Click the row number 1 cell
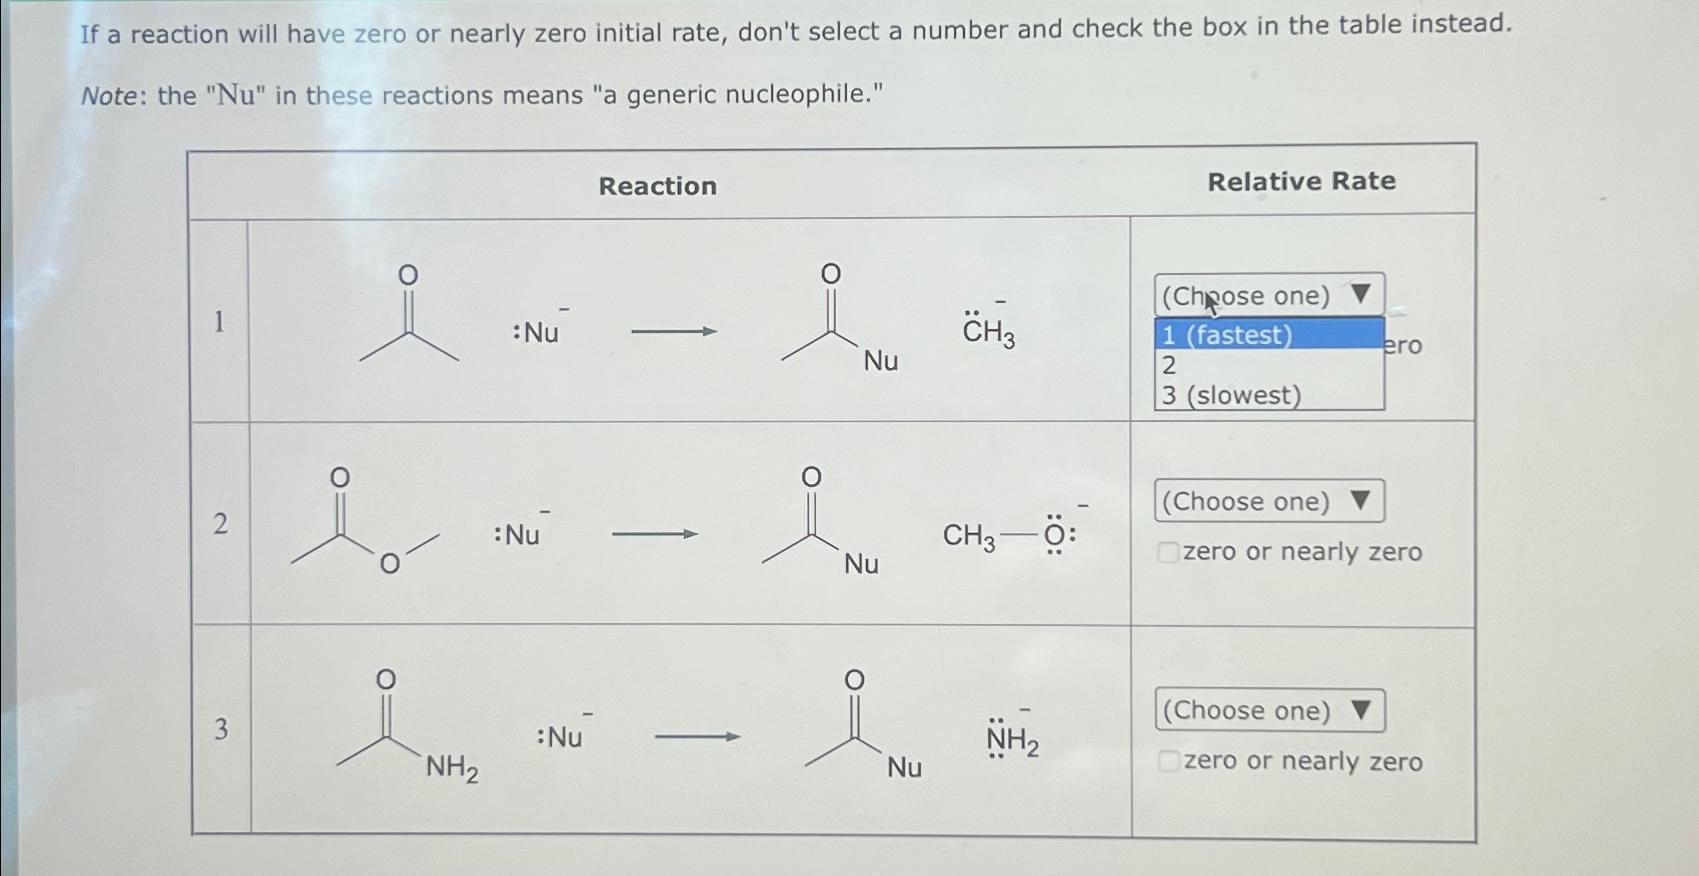 (220, 321)
